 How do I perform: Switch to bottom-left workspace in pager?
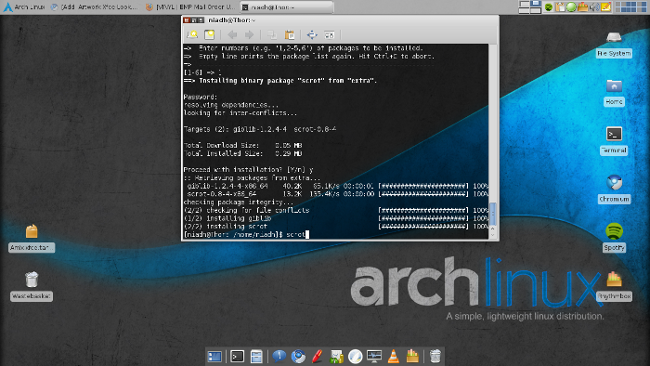click(524, 10)
